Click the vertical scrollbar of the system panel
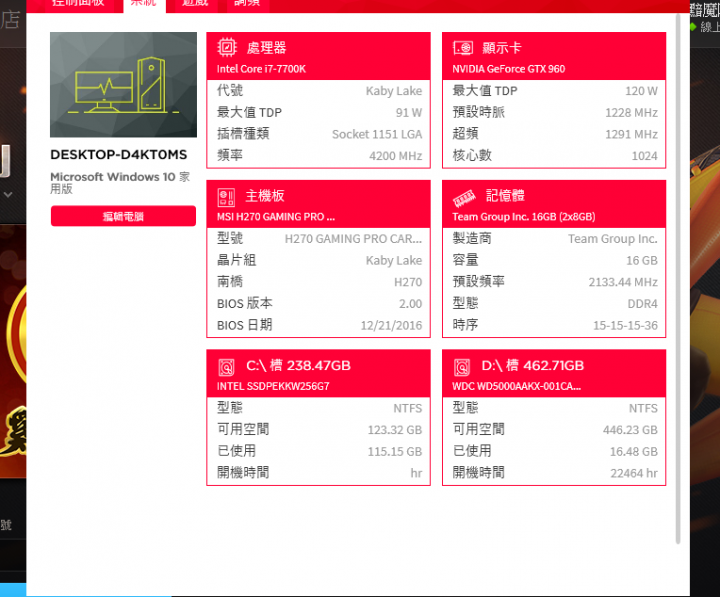720x597 pixels. [678, 279]
